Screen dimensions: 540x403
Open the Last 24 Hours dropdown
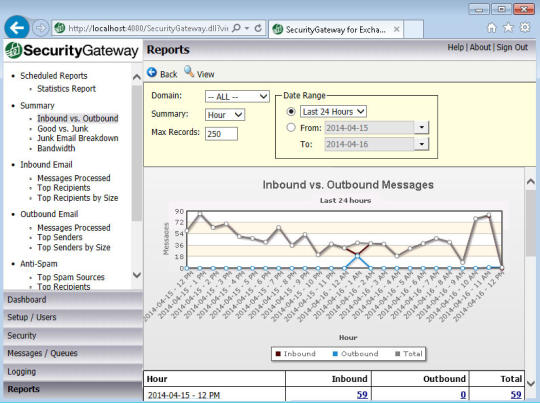pyautogui.click(x=333, y=112)
